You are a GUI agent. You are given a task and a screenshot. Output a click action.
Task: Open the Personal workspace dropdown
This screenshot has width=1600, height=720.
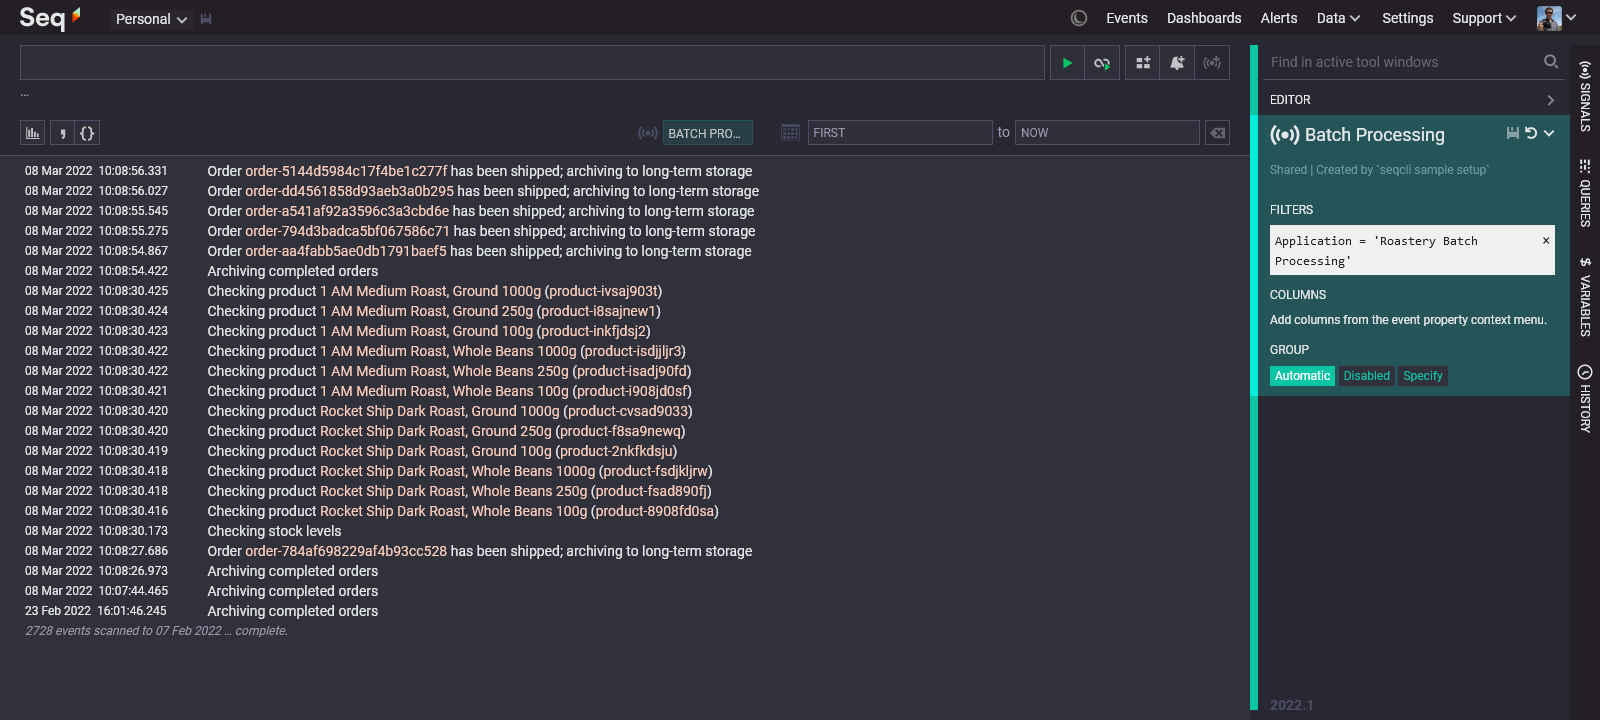pos(151,19)
